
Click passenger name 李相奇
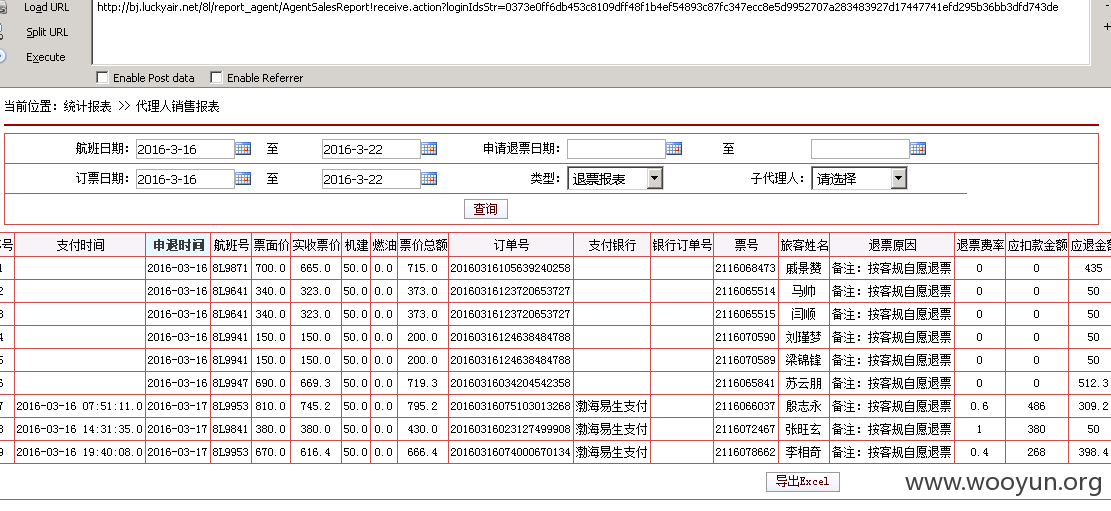click(x=803, y=452)
